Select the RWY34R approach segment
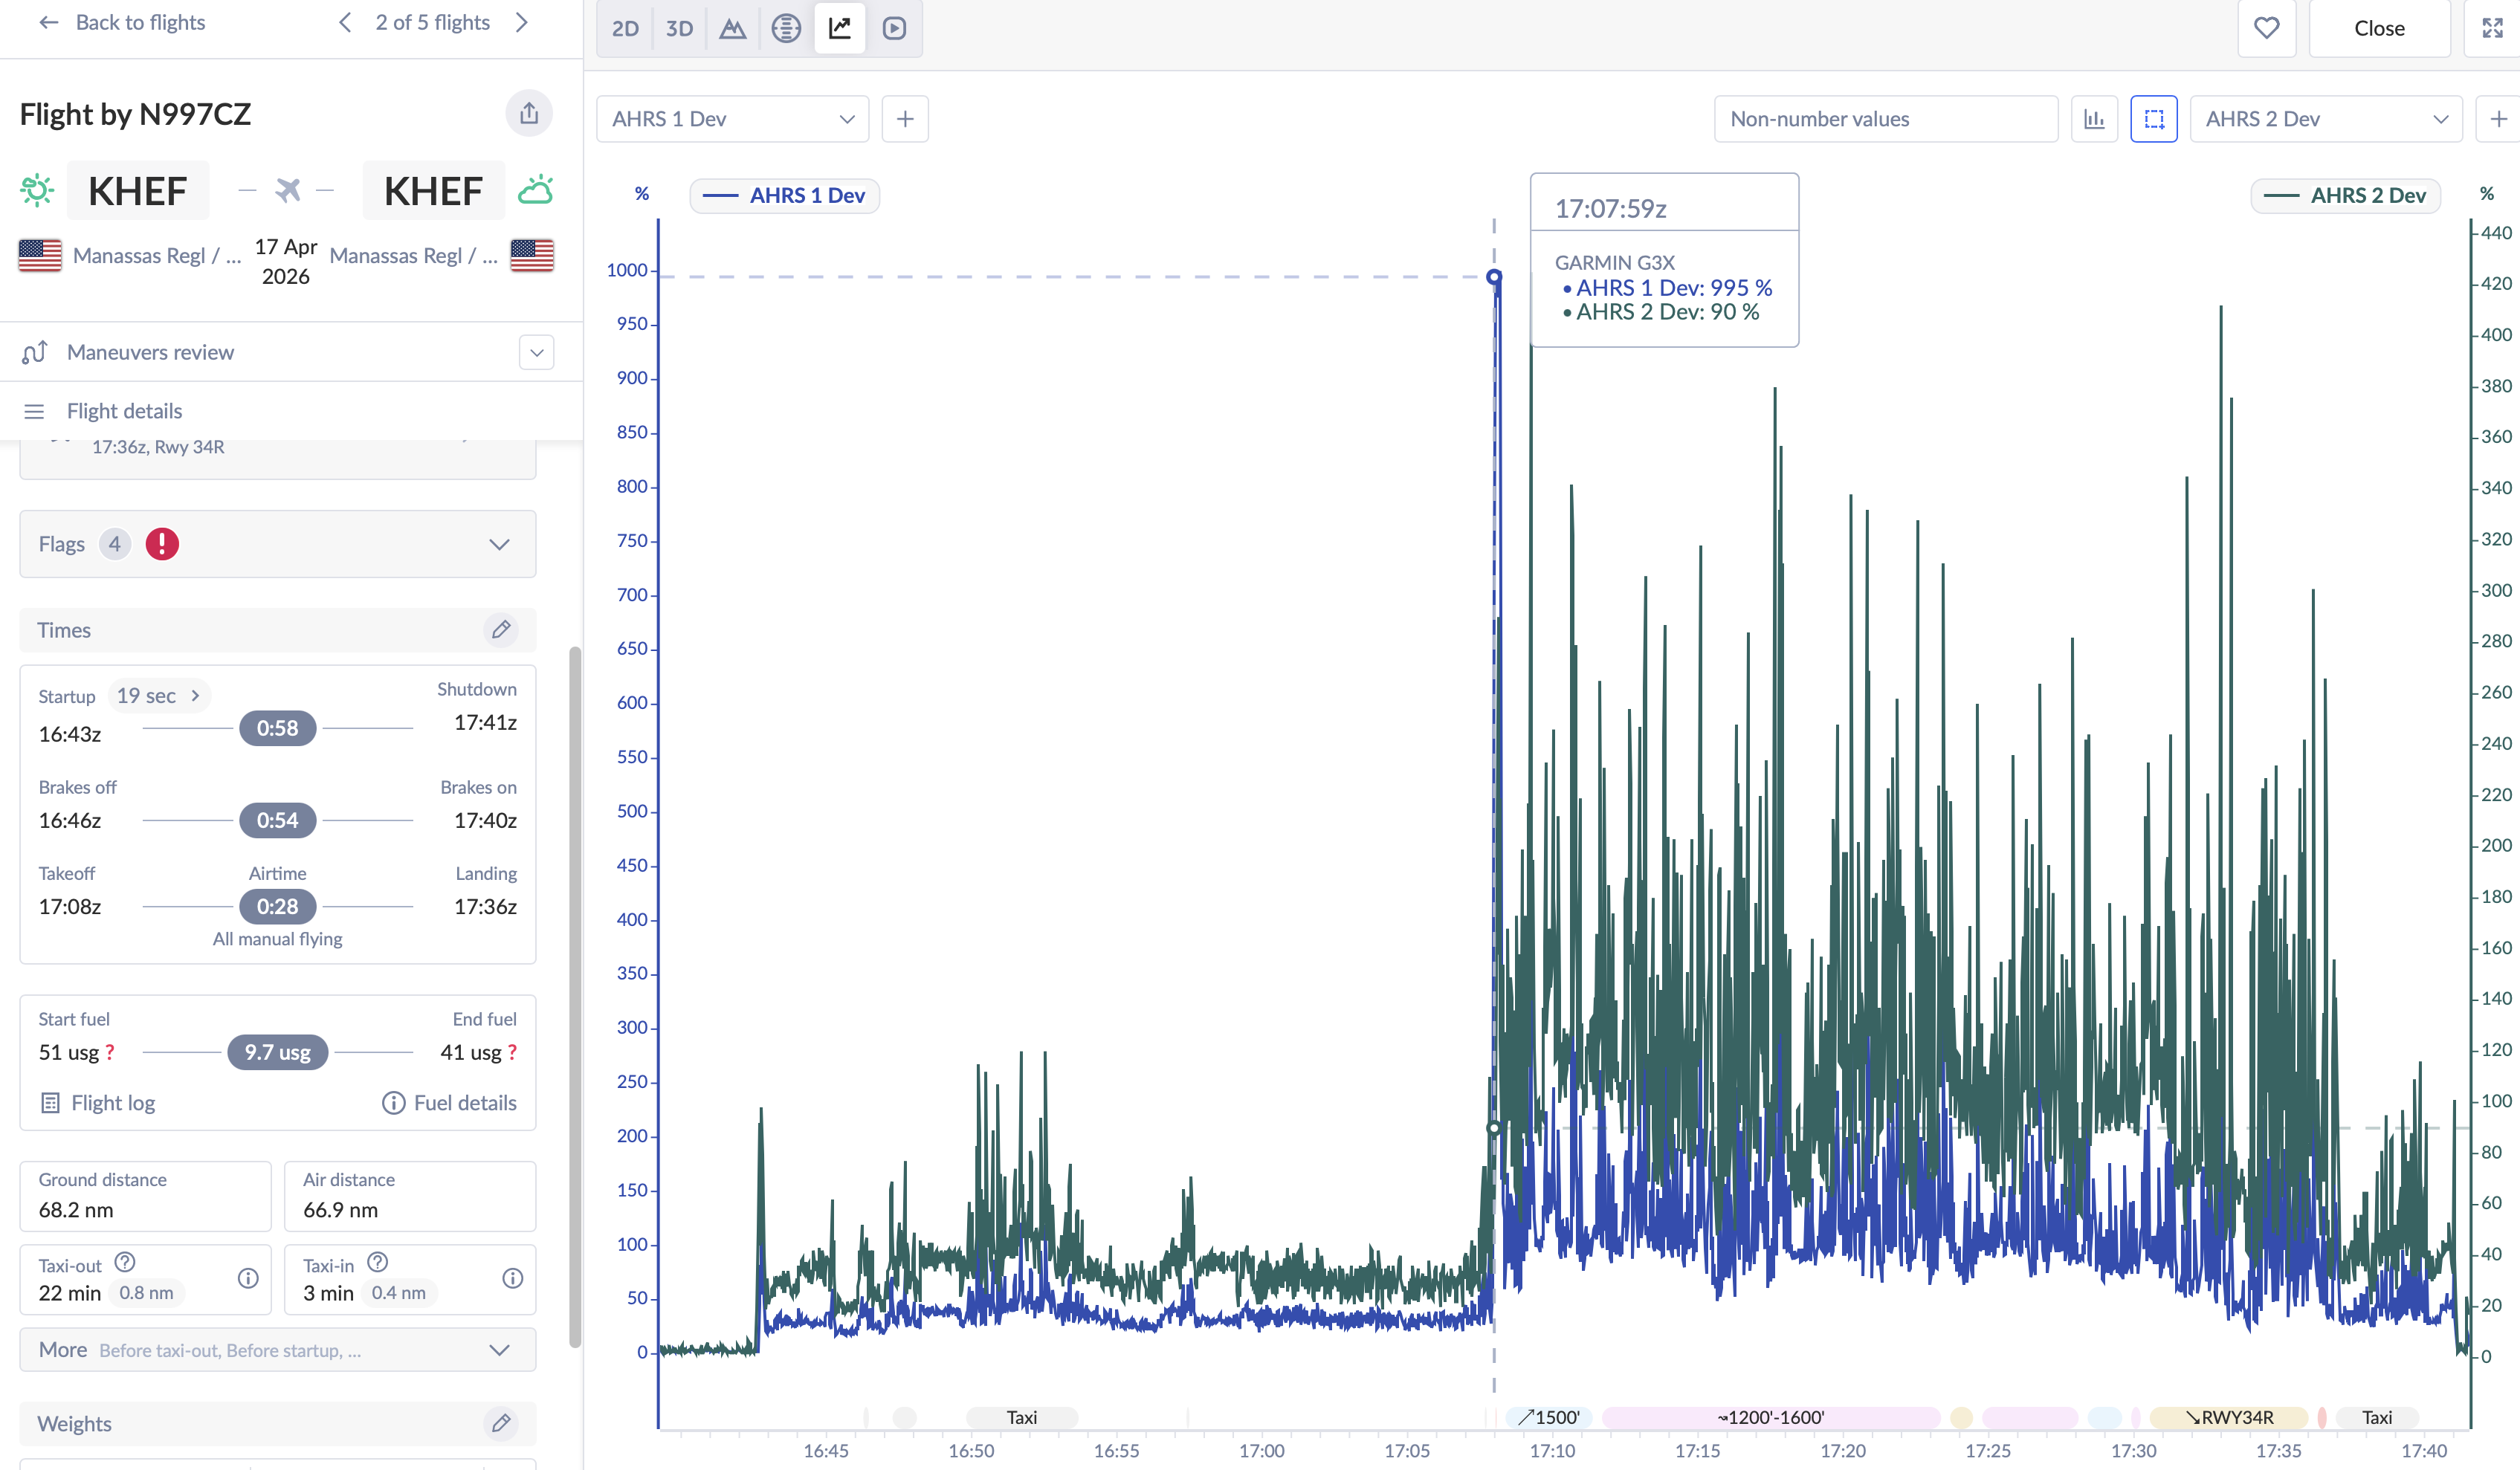The image size is (2520, 1470). click(x=2229, y=1417)
